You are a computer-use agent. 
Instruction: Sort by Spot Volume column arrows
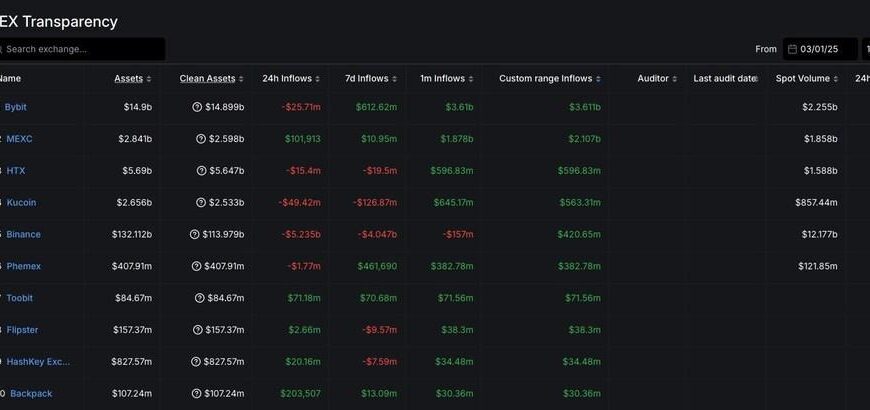click(x=835, y=79)
